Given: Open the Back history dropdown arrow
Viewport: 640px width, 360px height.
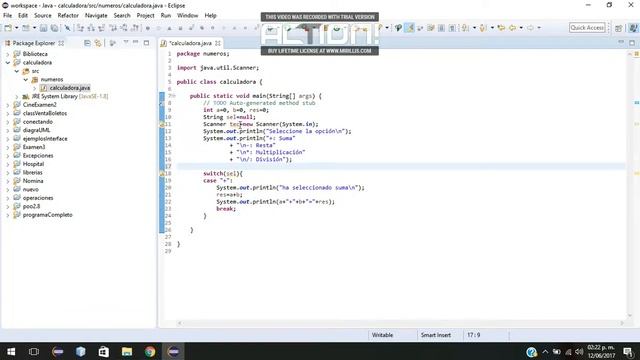Looking at the screenshot, I should coord(521,28).
